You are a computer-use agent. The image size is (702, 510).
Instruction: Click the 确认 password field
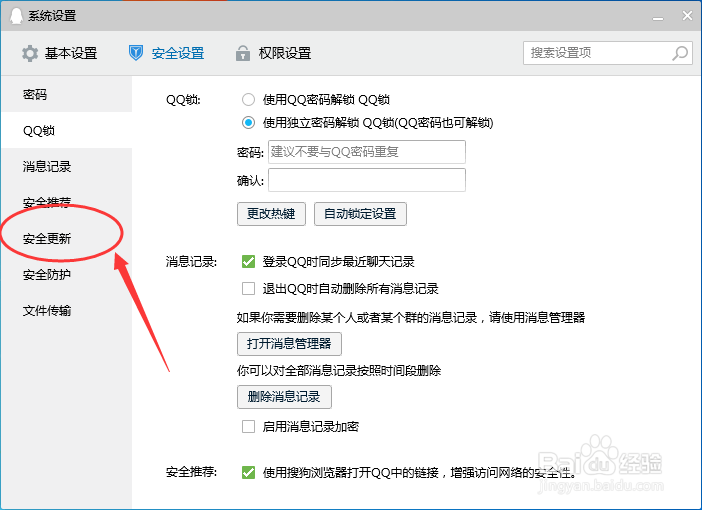(x=367, y=180)
